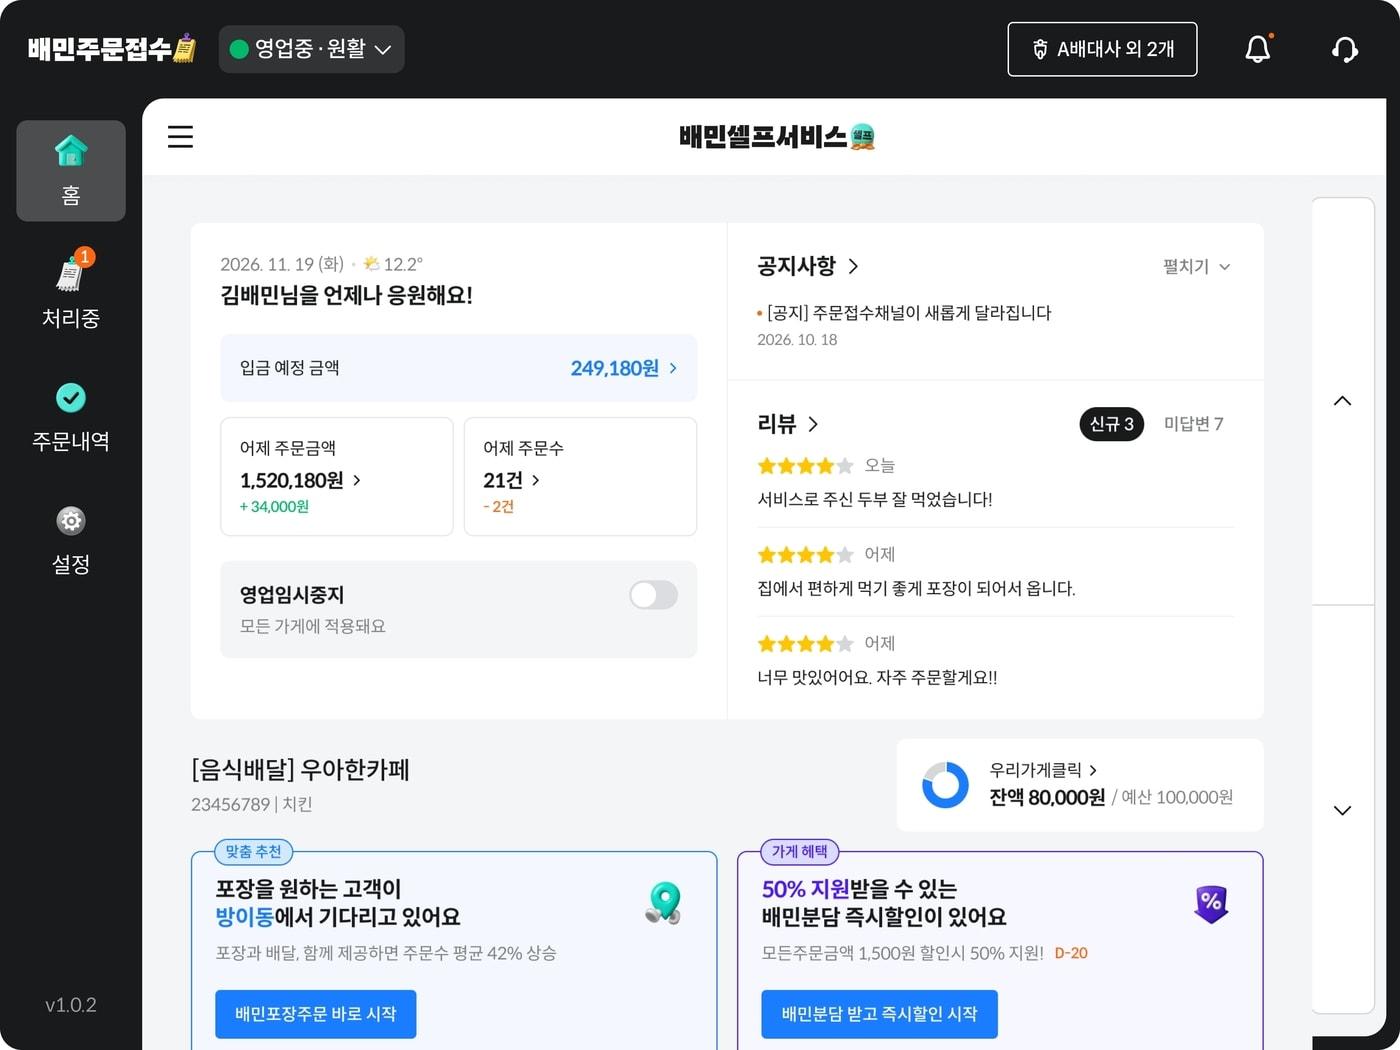This screenshot has height=1050, width=1400.
Task: Open notifications bell icon
Action: (x=1258, y=49)
